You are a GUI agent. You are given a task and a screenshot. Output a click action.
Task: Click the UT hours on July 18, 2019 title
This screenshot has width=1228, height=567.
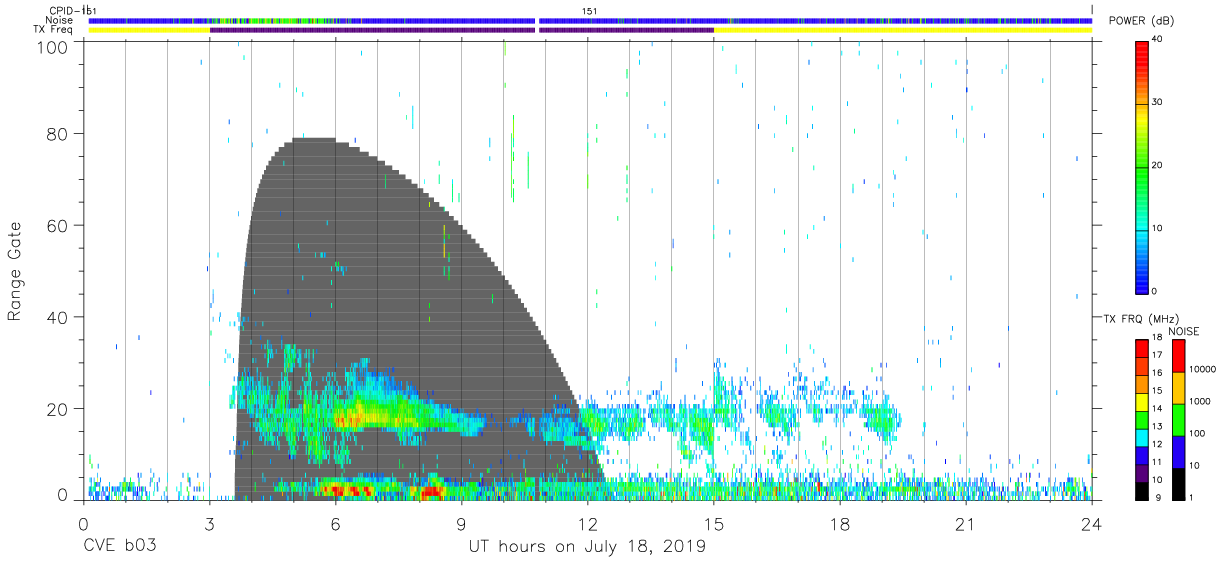587,547
